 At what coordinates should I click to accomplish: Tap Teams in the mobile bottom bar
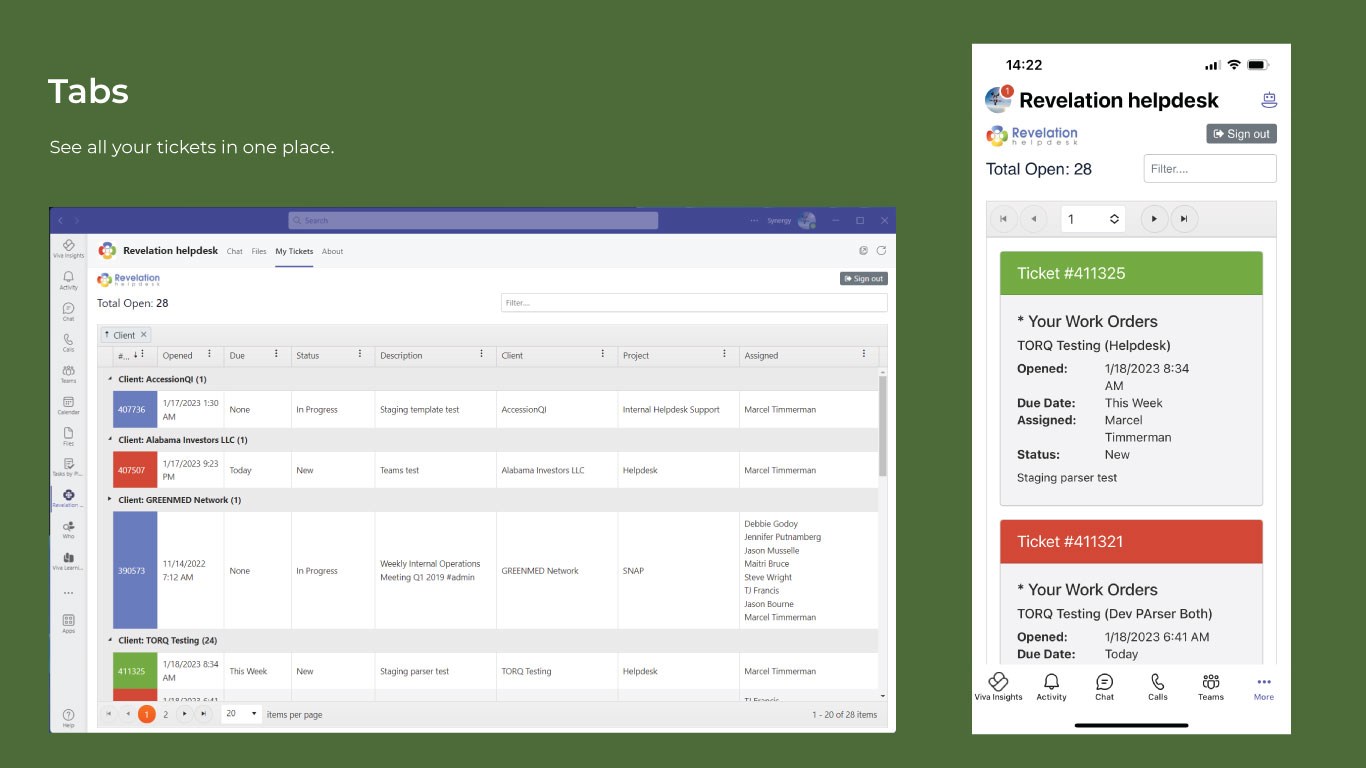pos(1211,687)
